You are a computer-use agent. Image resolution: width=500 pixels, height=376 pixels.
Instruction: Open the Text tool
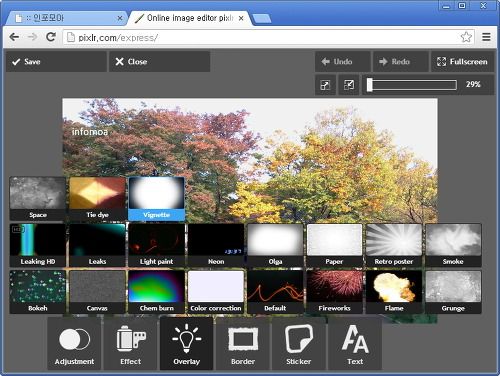click(355, 344)
